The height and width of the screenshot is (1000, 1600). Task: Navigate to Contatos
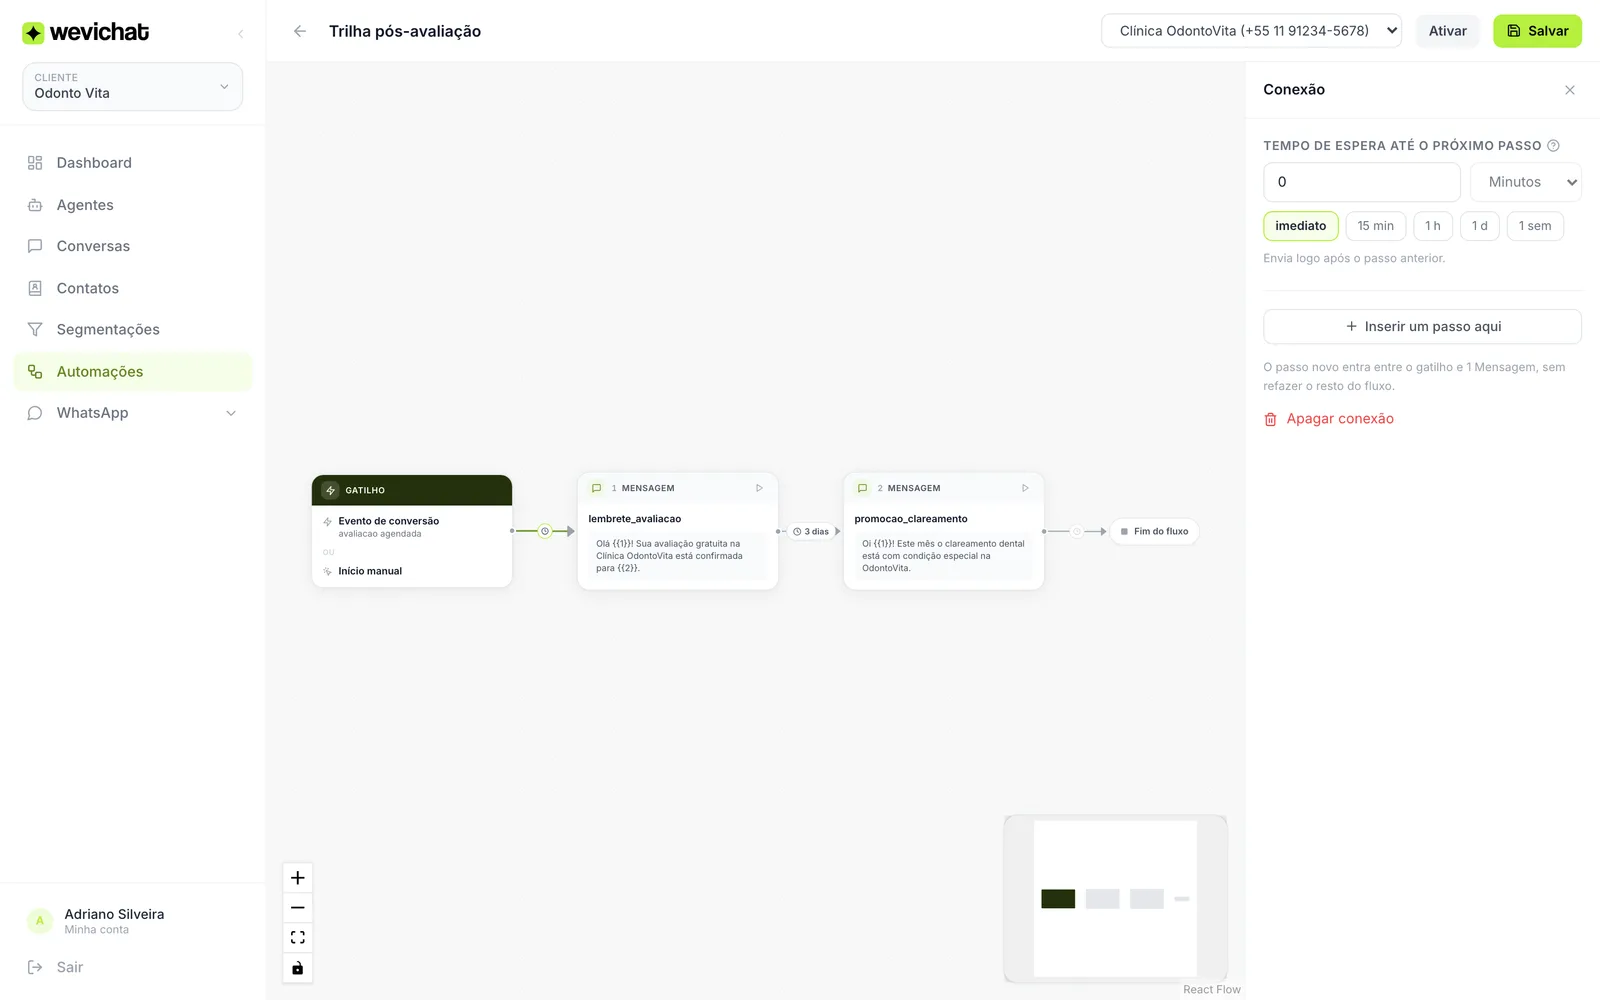[x=132, y=288]
